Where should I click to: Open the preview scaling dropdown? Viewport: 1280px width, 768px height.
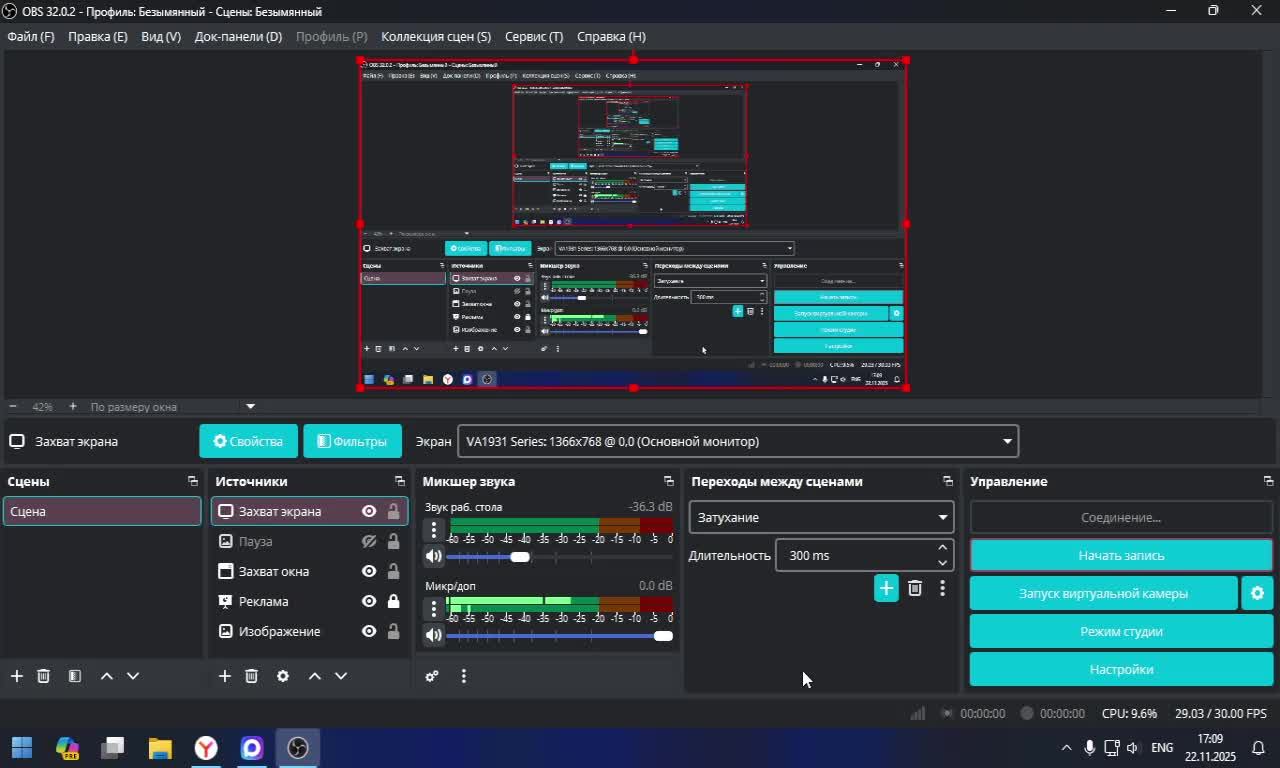(x=250, y=407)
